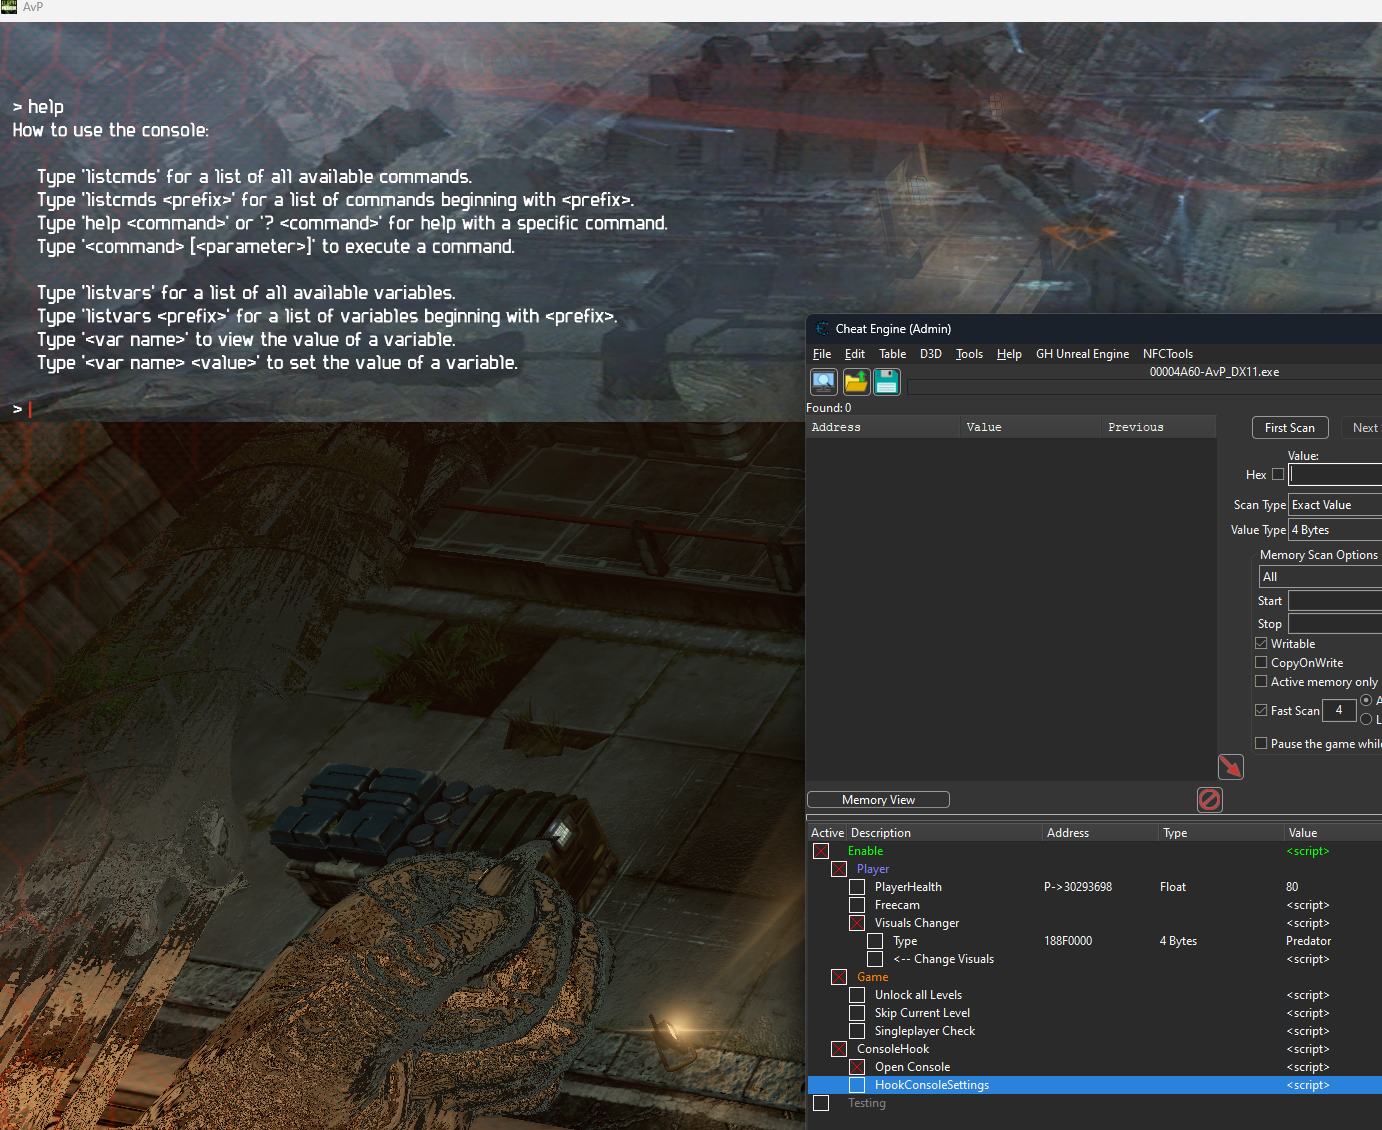The image size is (1382, 1130).
Task: Open the File menu
Action: pyautogui.click(x=822, y=354)
